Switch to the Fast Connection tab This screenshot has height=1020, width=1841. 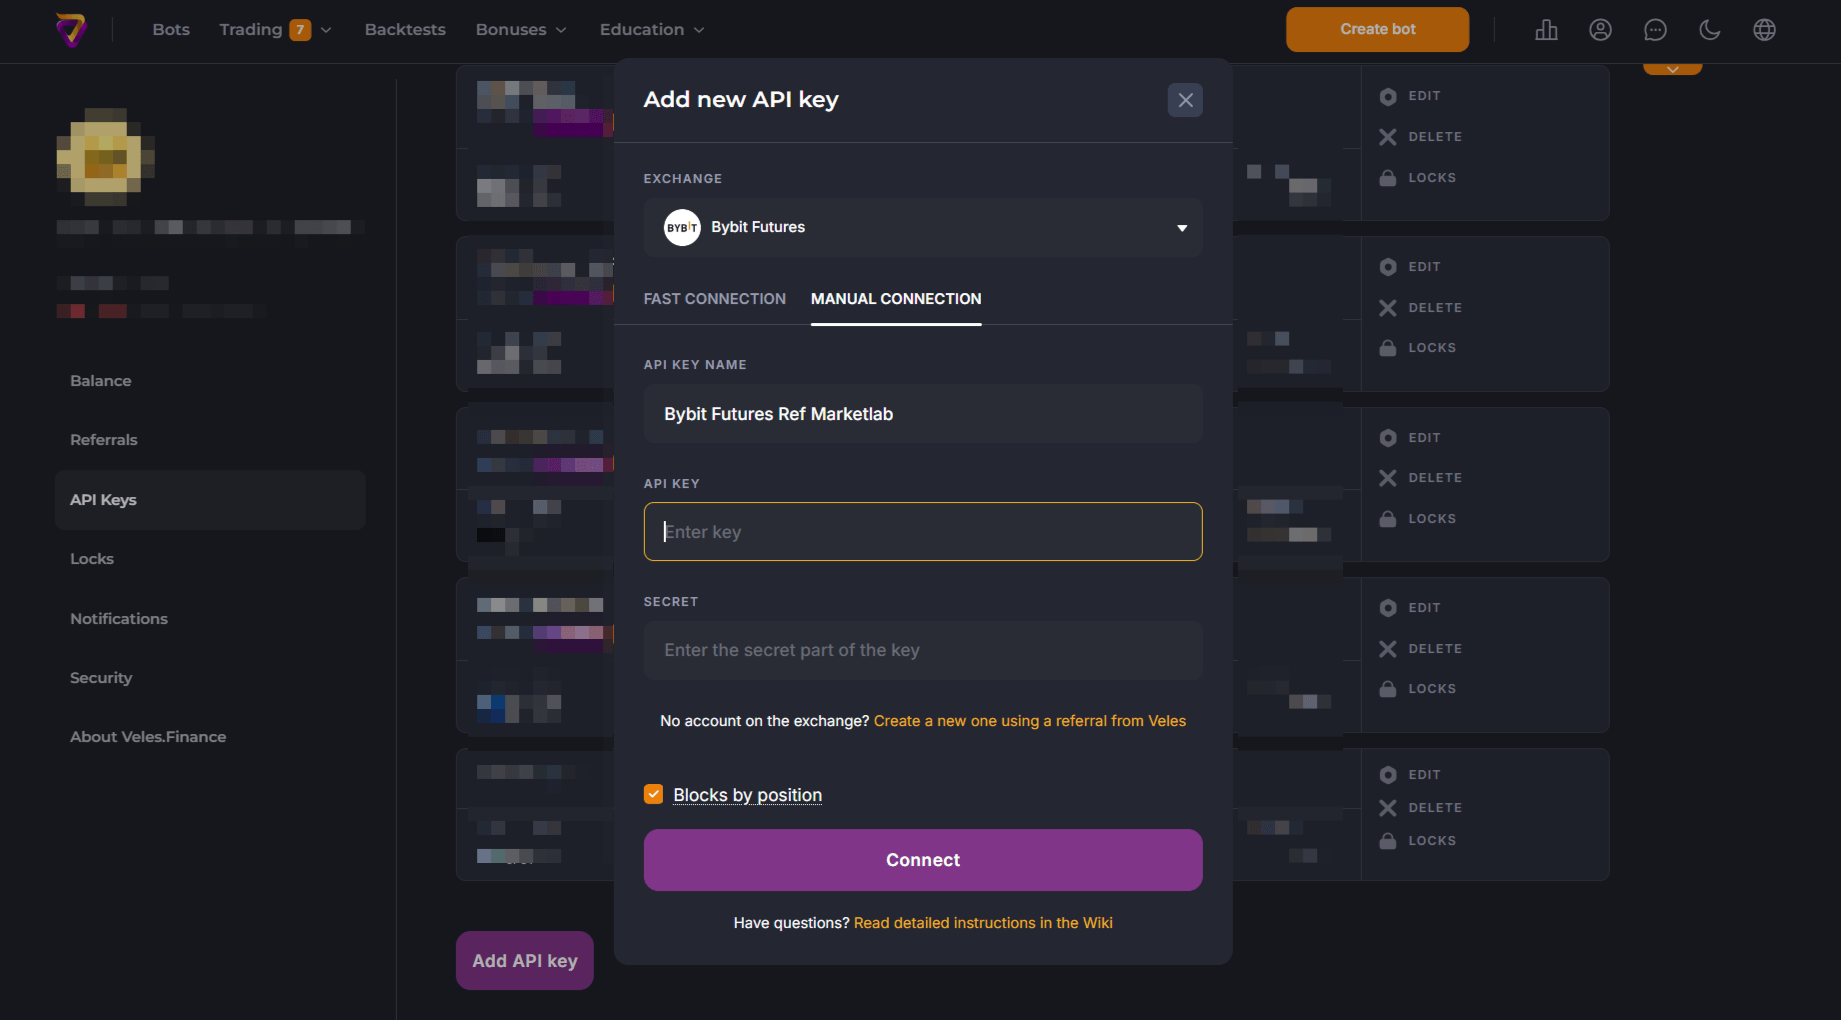pos(714,298)
